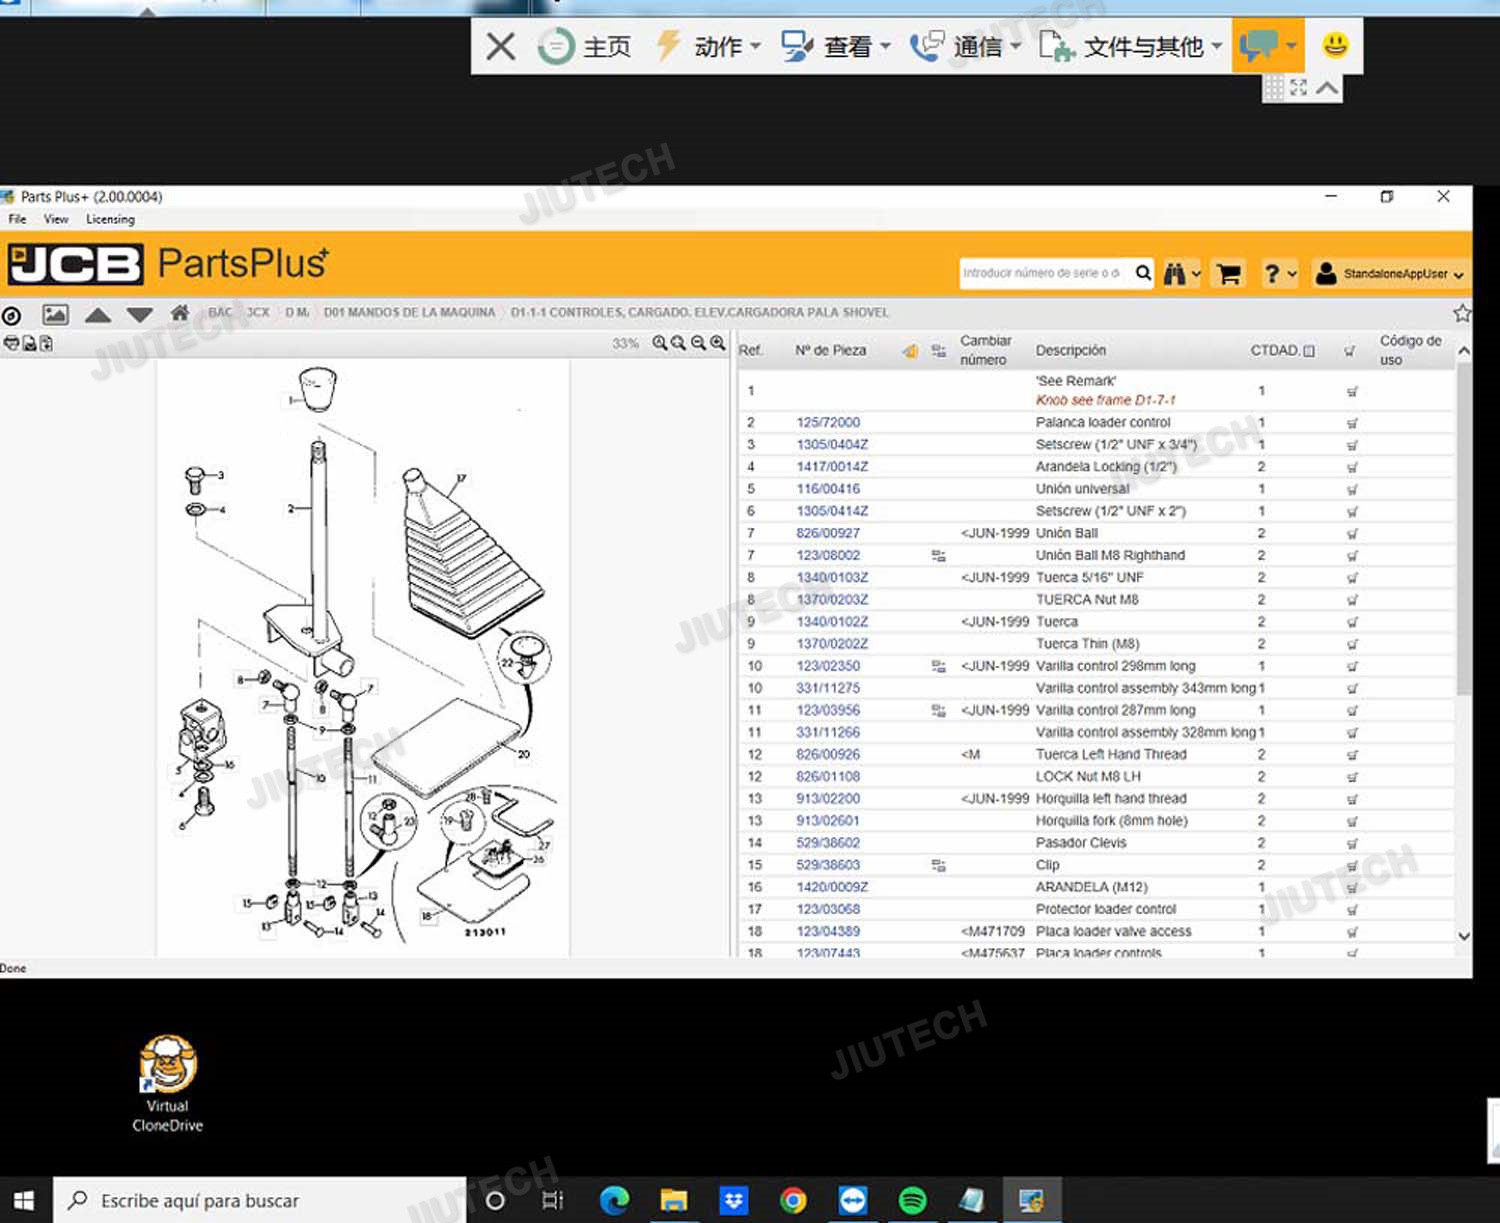Go to the previous page with up arrow

click(x=97, y=315)
